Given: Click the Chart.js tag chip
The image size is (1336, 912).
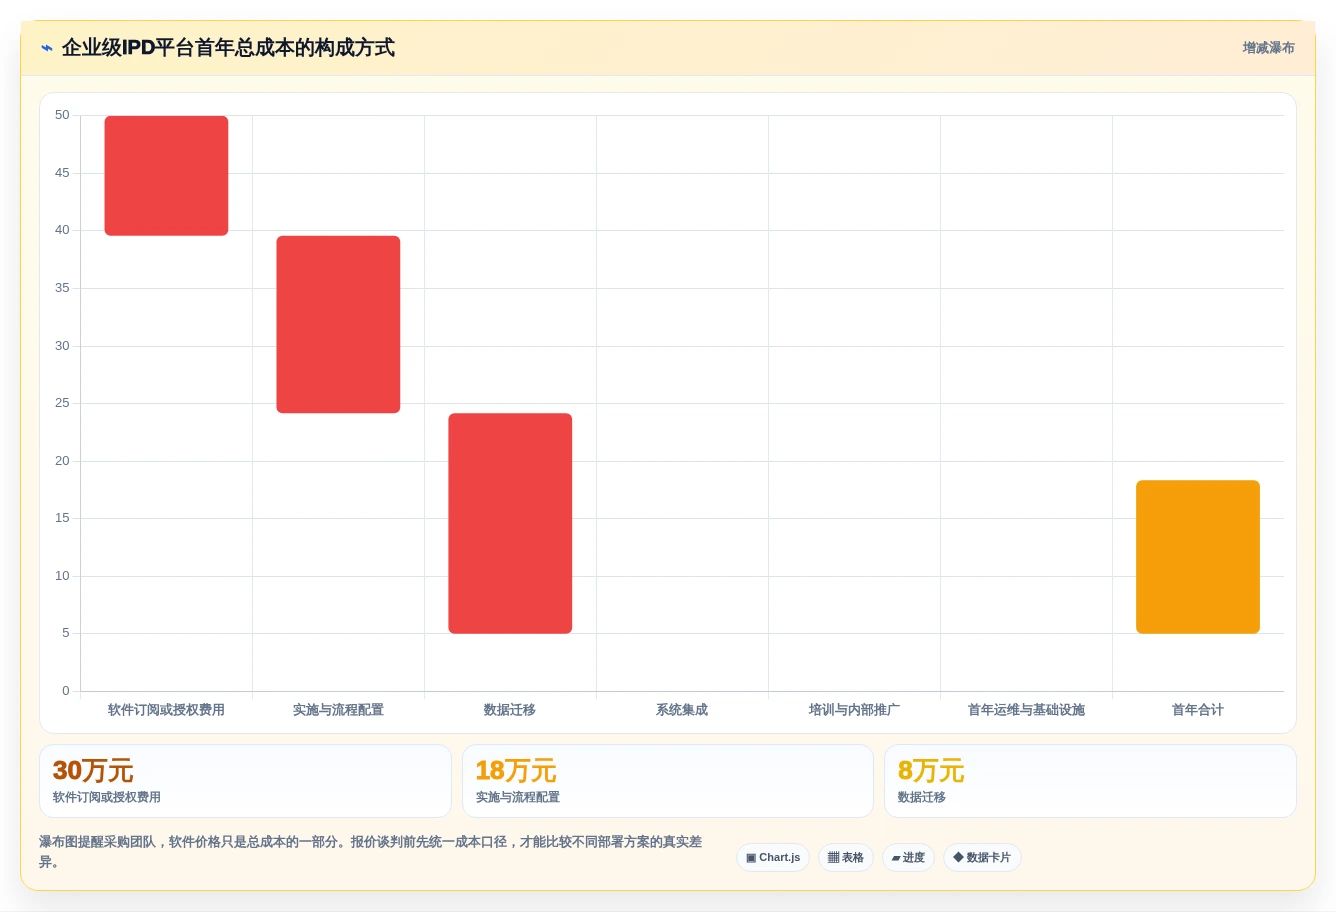Looking at the screenshot, I should click(773, 858).
